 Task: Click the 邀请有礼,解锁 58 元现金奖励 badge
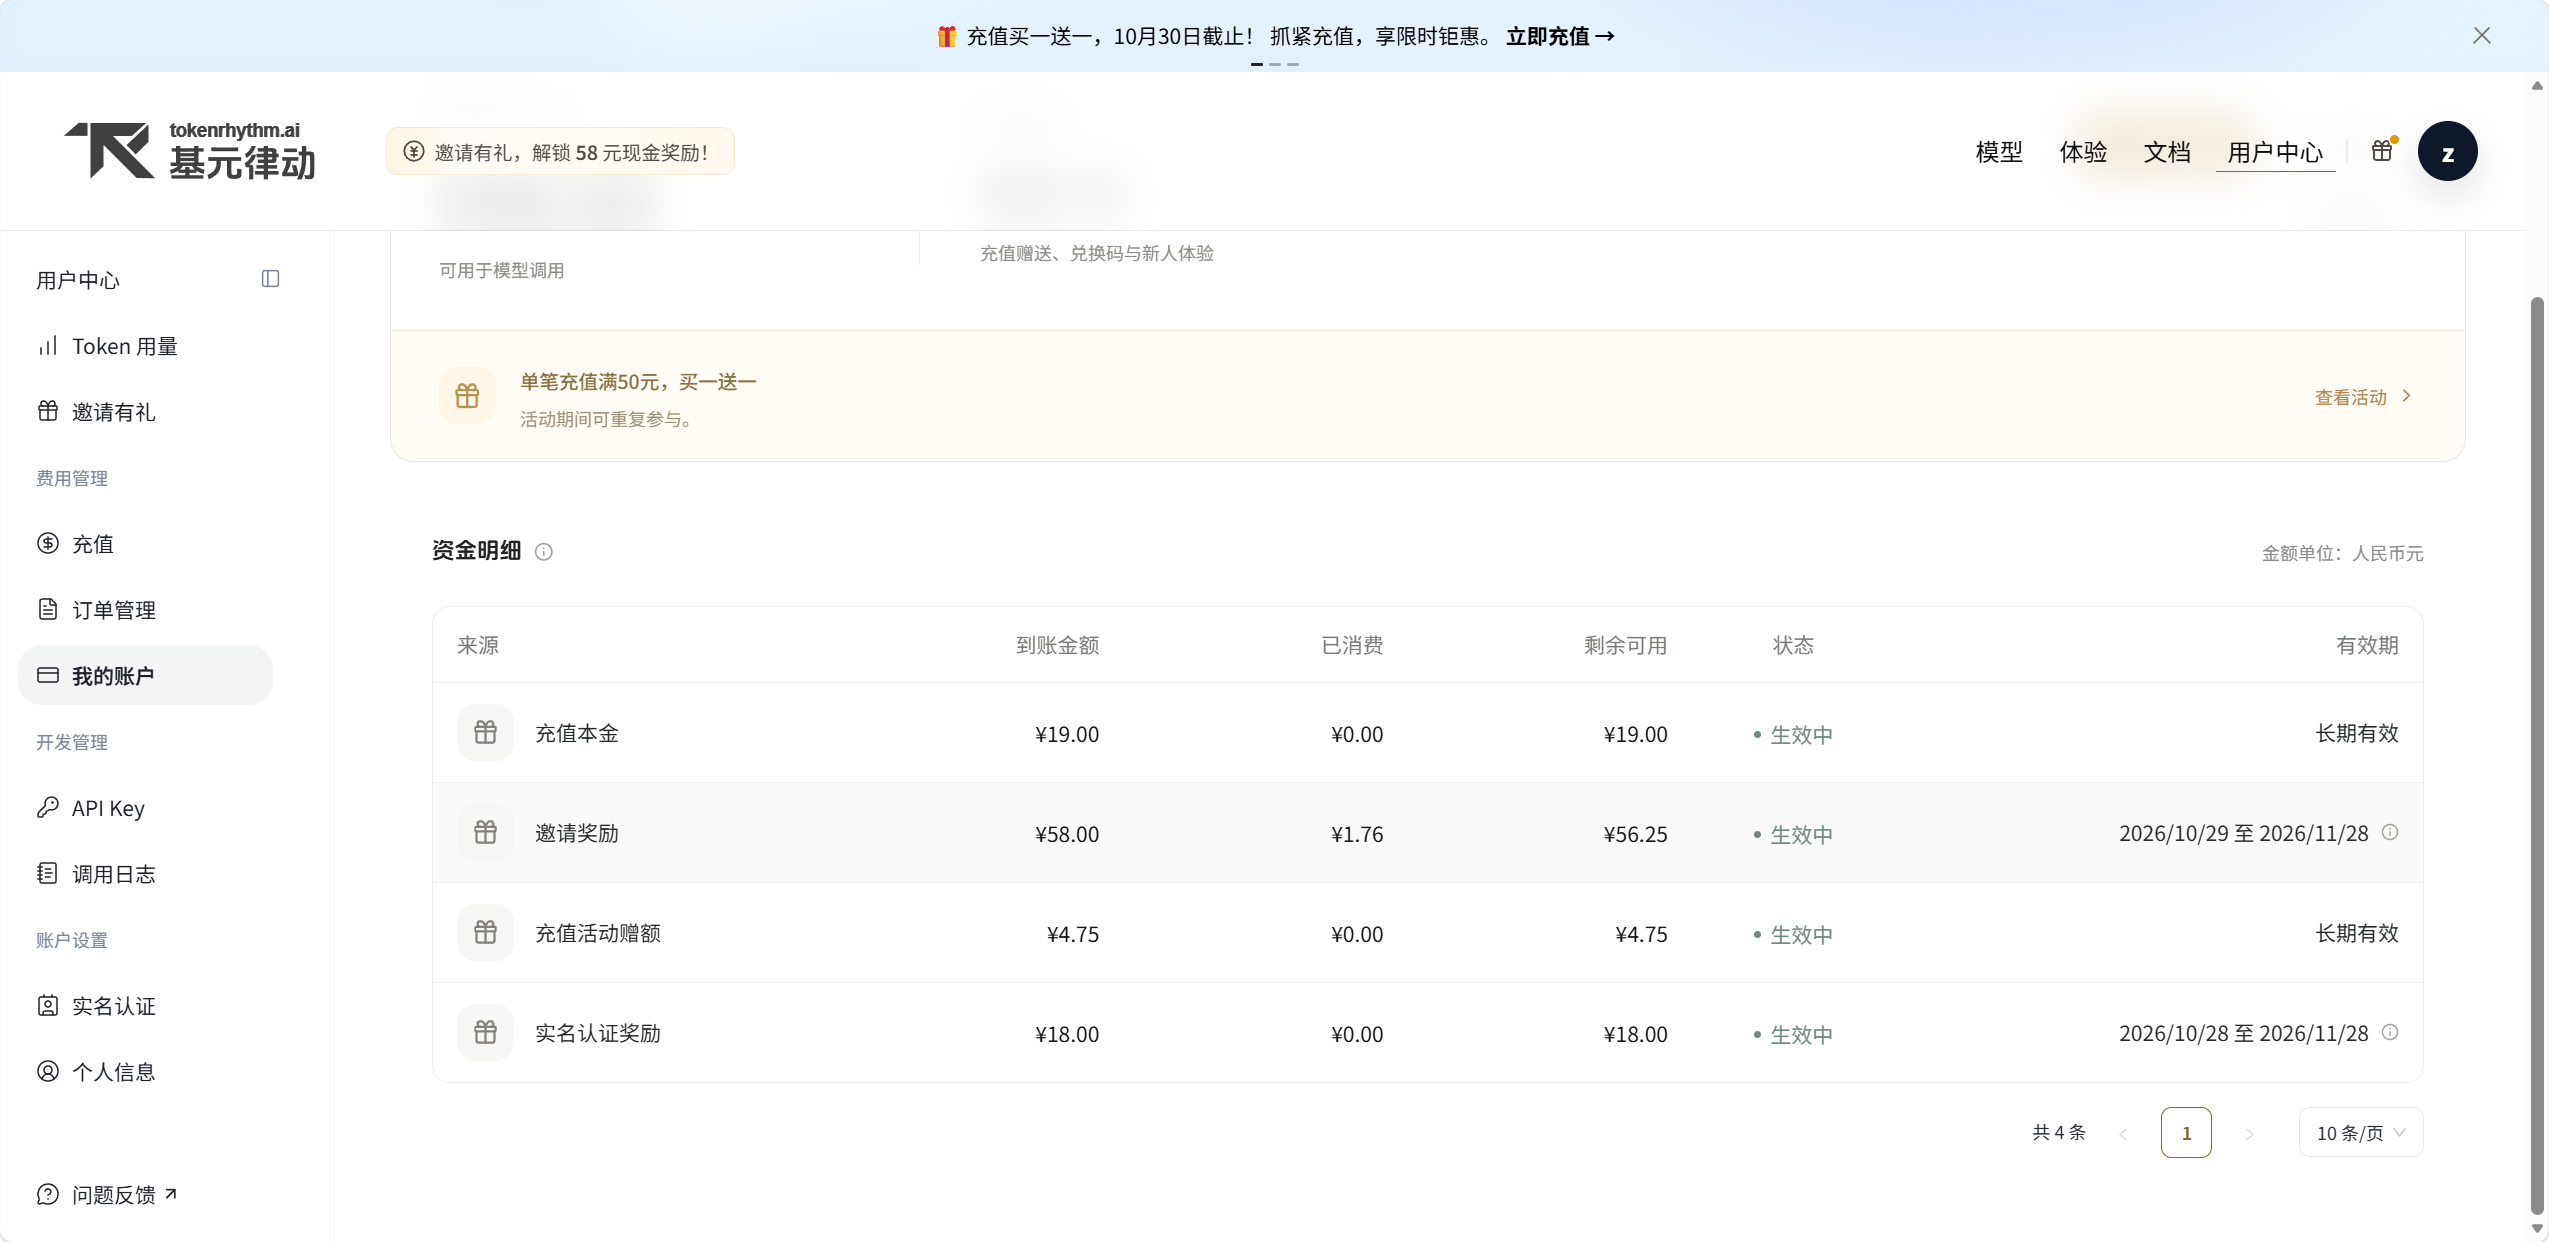[x=560, y=152]
